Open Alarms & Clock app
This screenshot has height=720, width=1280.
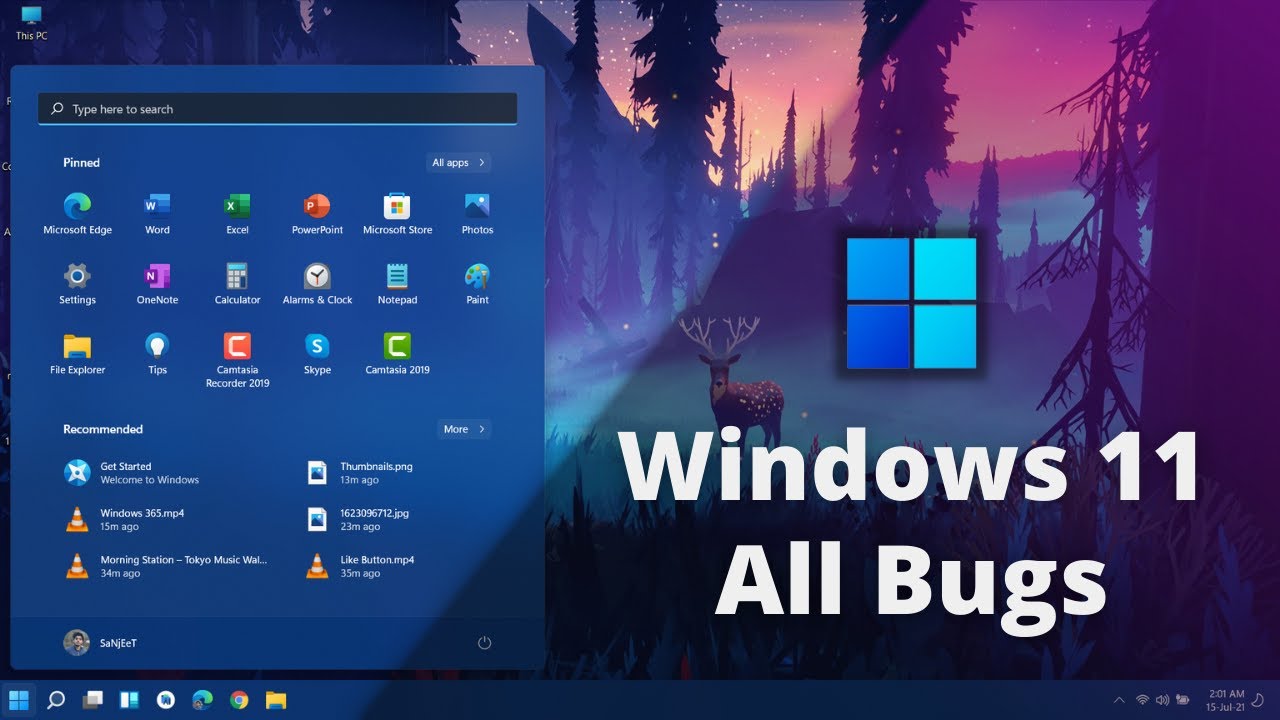[x=317, y=284]
